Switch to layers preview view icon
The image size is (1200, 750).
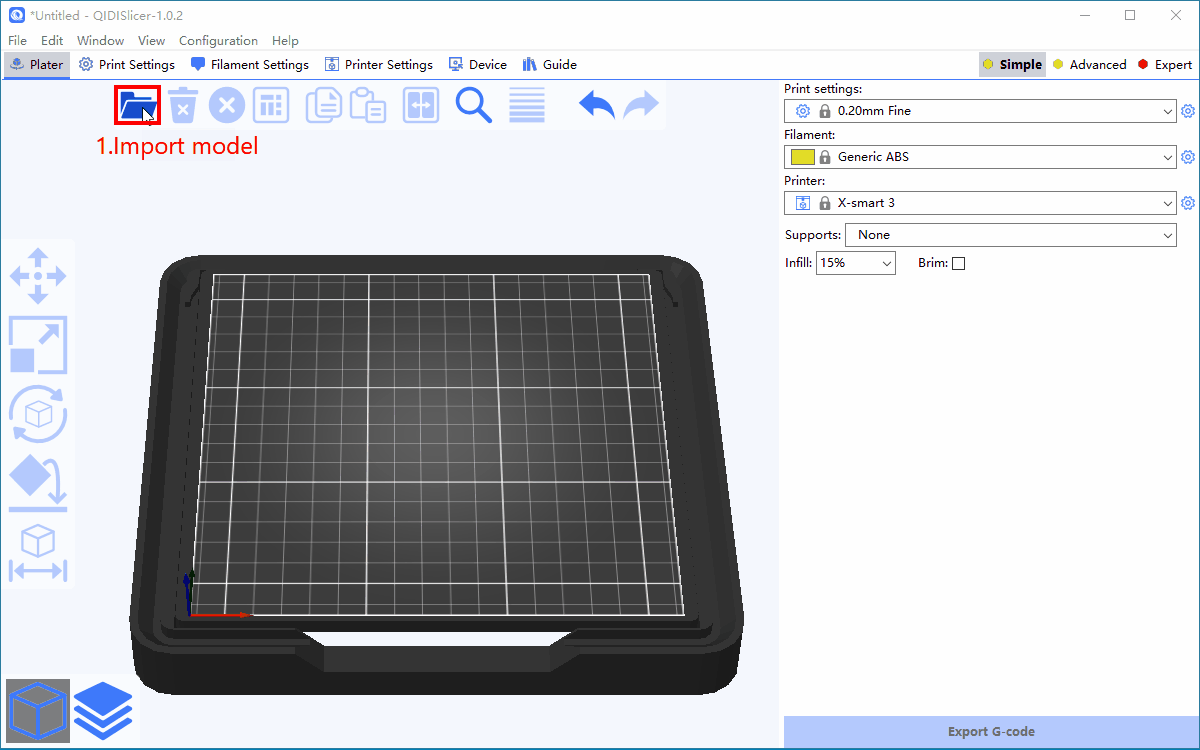[x=102, y=710]
